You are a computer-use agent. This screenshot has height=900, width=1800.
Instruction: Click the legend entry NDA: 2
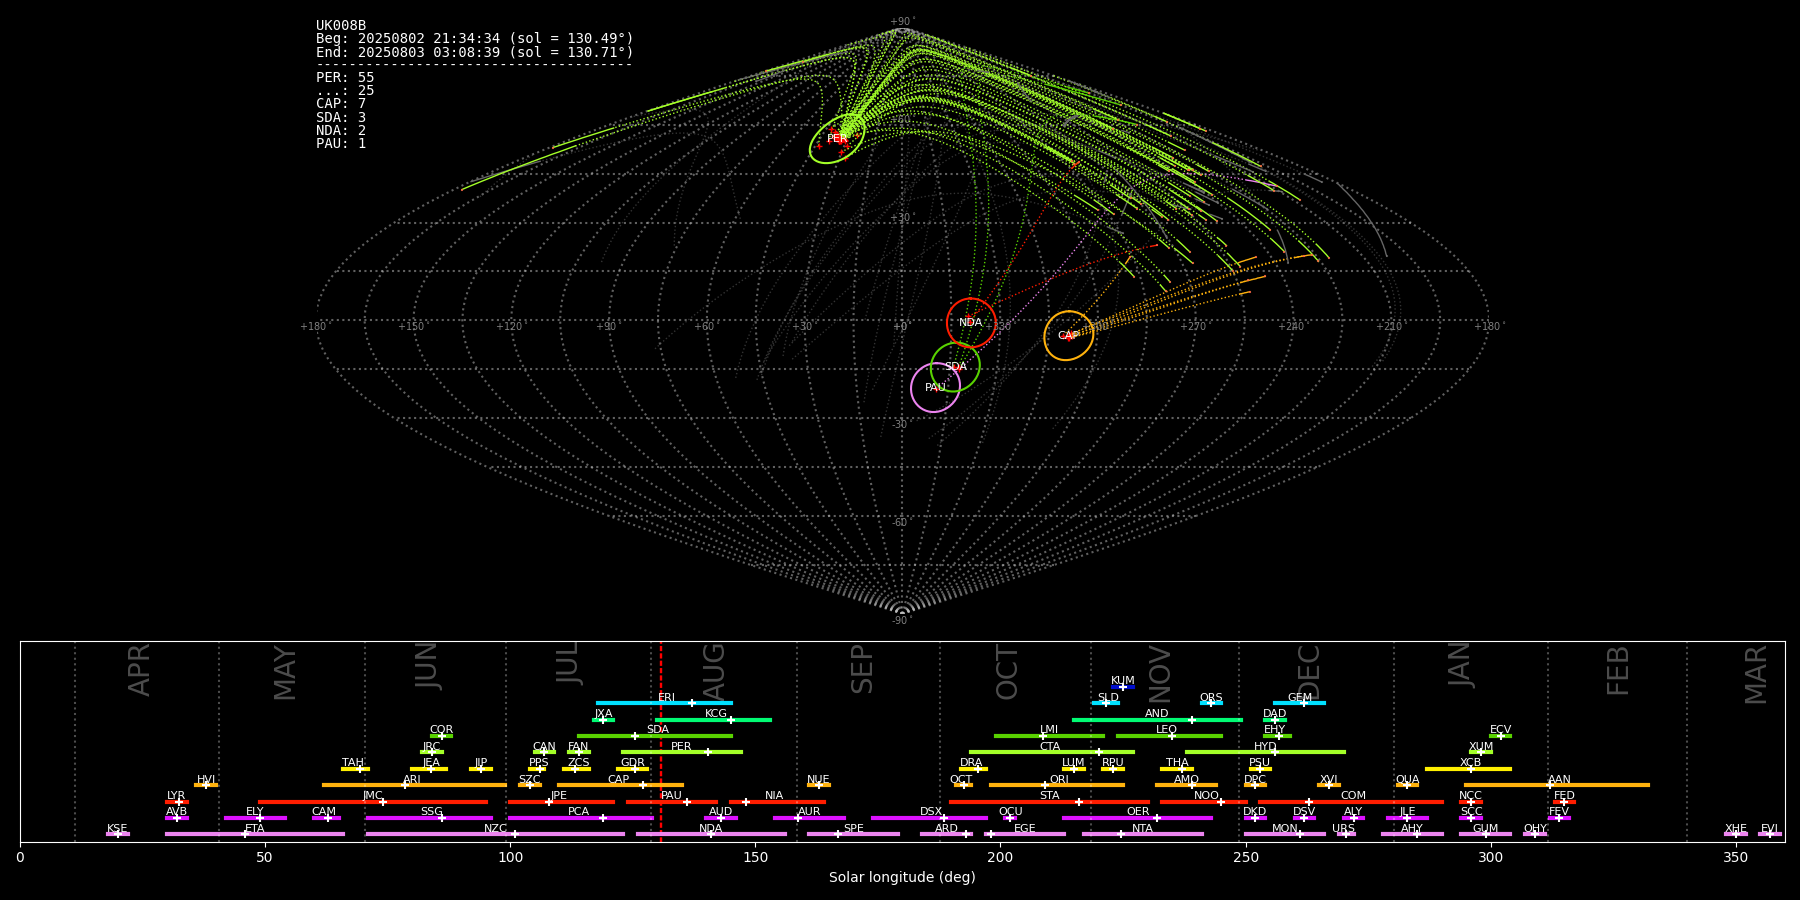(341, 131)
